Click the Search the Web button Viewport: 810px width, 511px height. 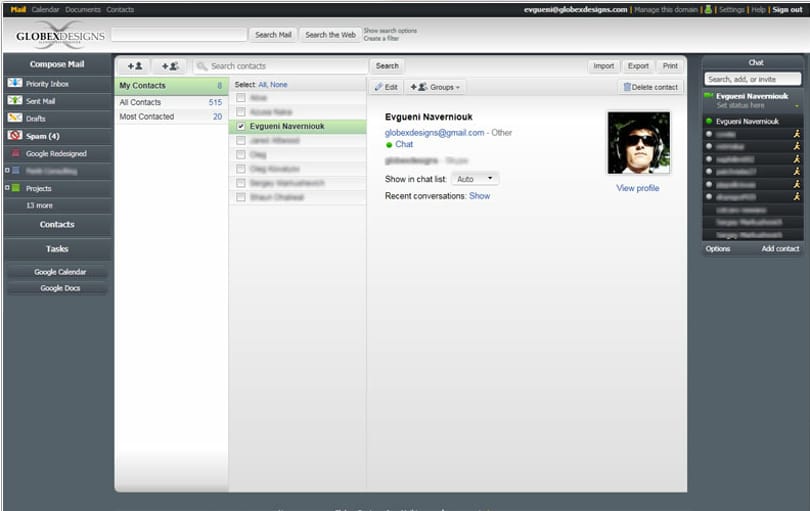click(x=330, y=35)
